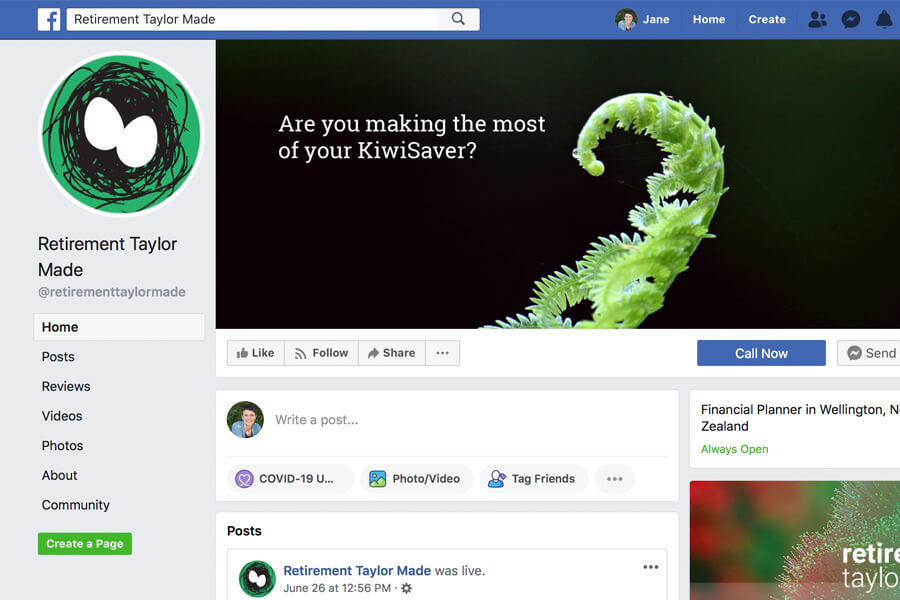Click the post privacy gear icon

click(406, 588)
